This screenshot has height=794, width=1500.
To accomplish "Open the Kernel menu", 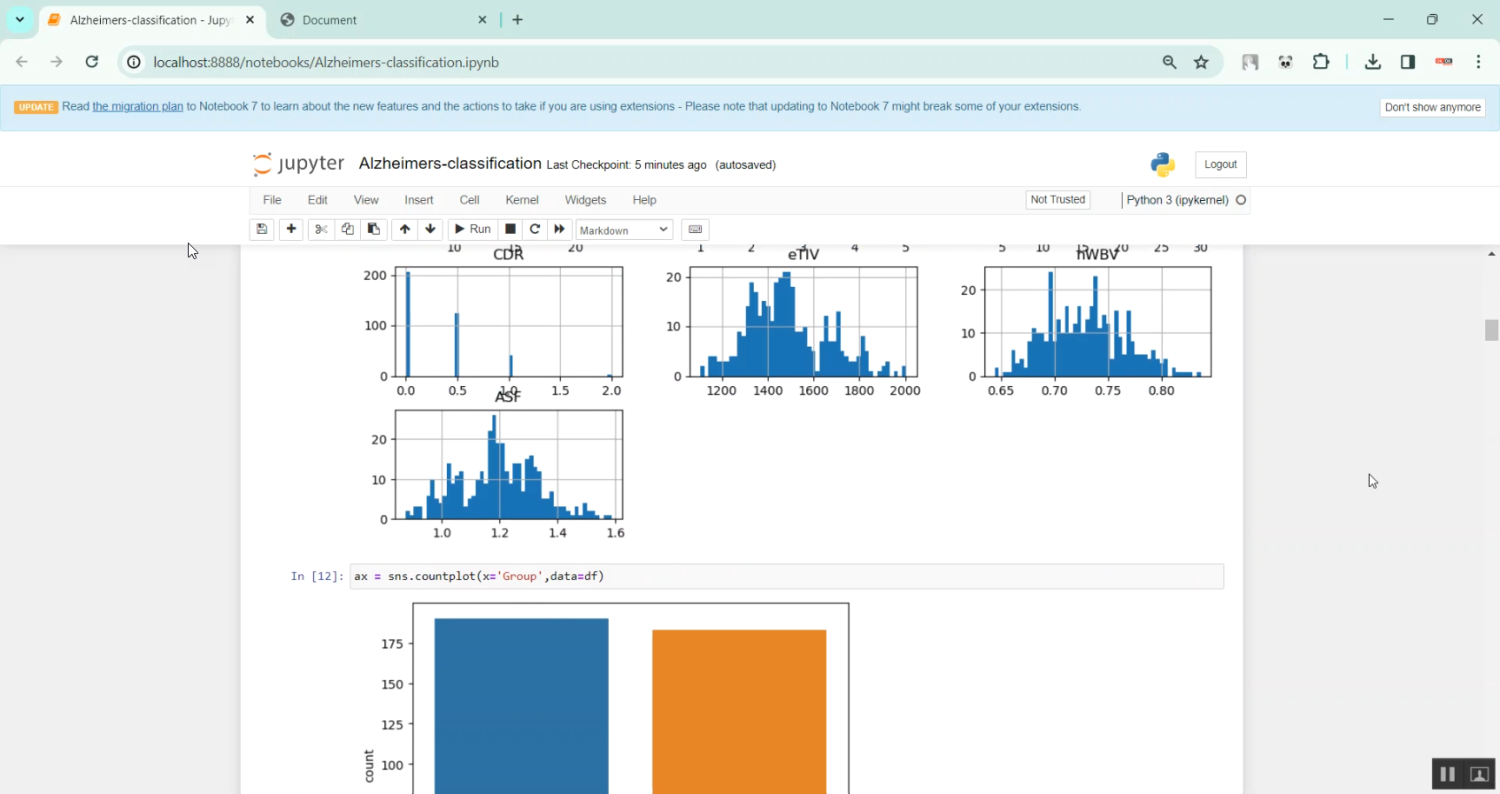I will tap(521, 199).
